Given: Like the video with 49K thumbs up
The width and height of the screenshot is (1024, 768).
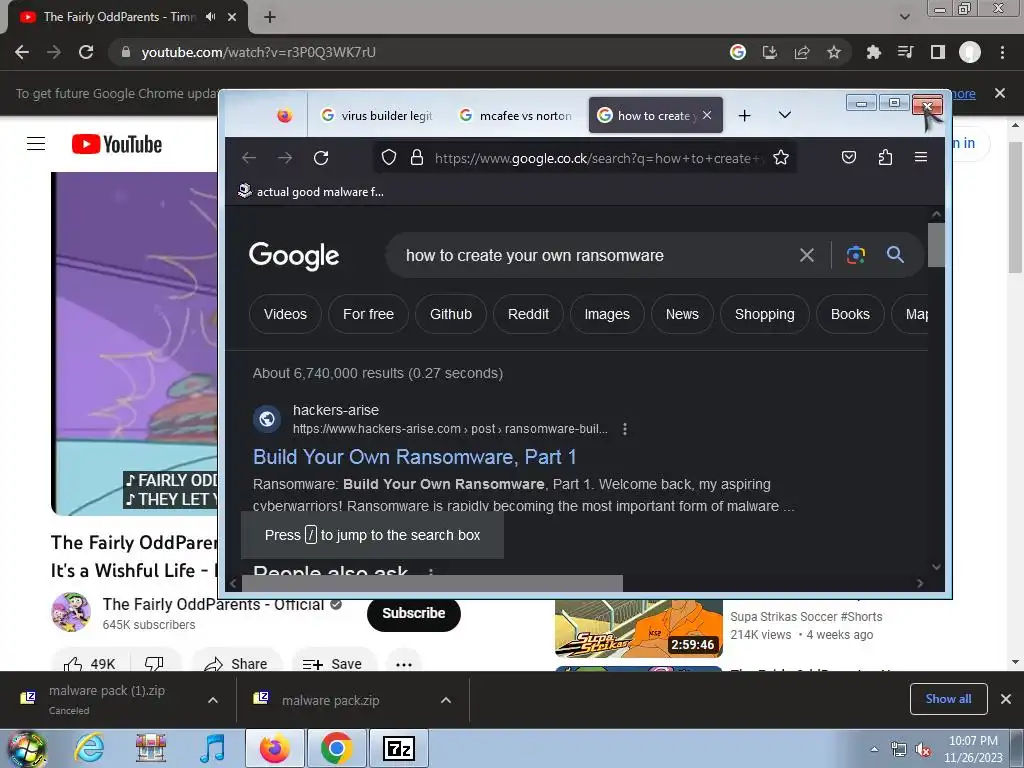Looking at the screenshot, I should point(90,664).
